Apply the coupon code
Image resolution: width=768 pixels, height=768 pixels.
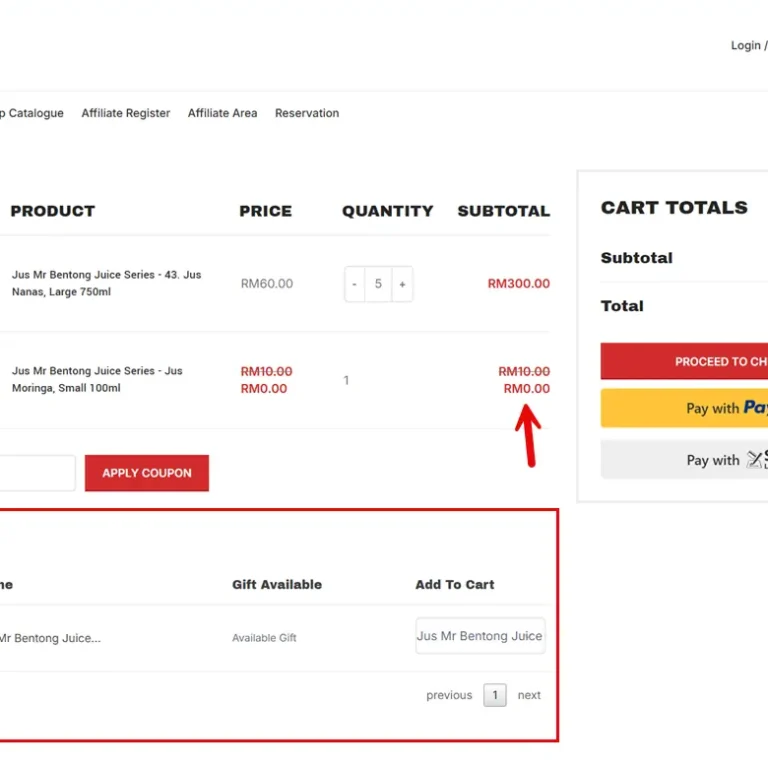click(147, 473)
